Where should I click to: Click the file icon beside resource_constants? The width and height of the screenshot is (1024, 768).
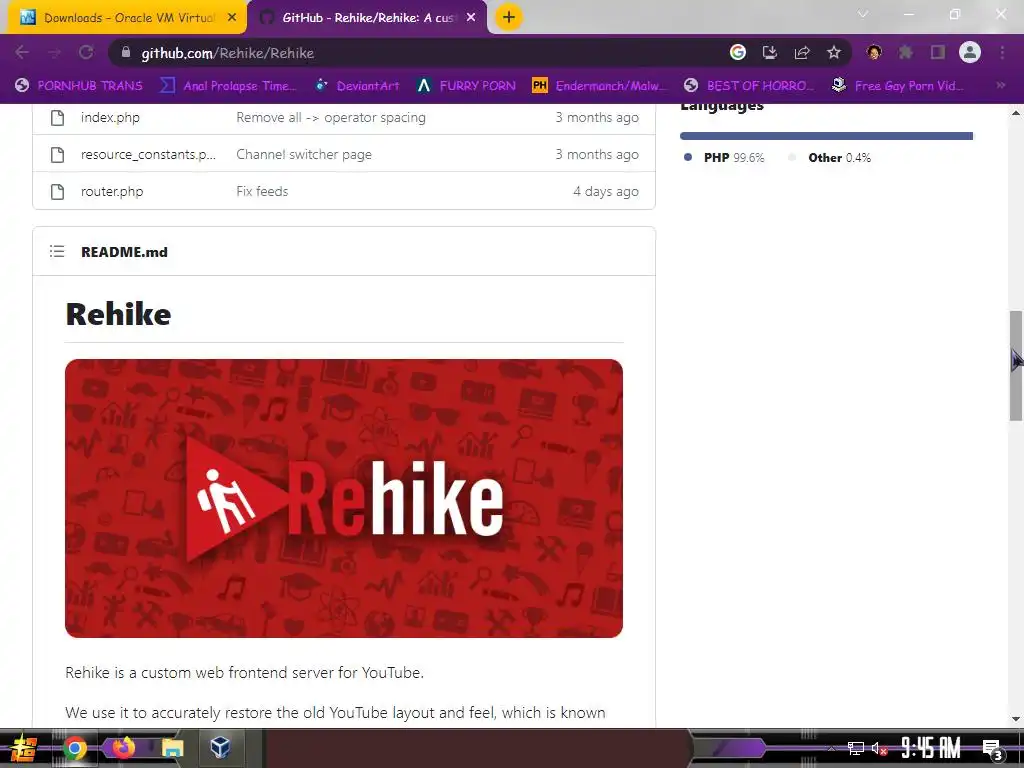(x=57, y=155)
